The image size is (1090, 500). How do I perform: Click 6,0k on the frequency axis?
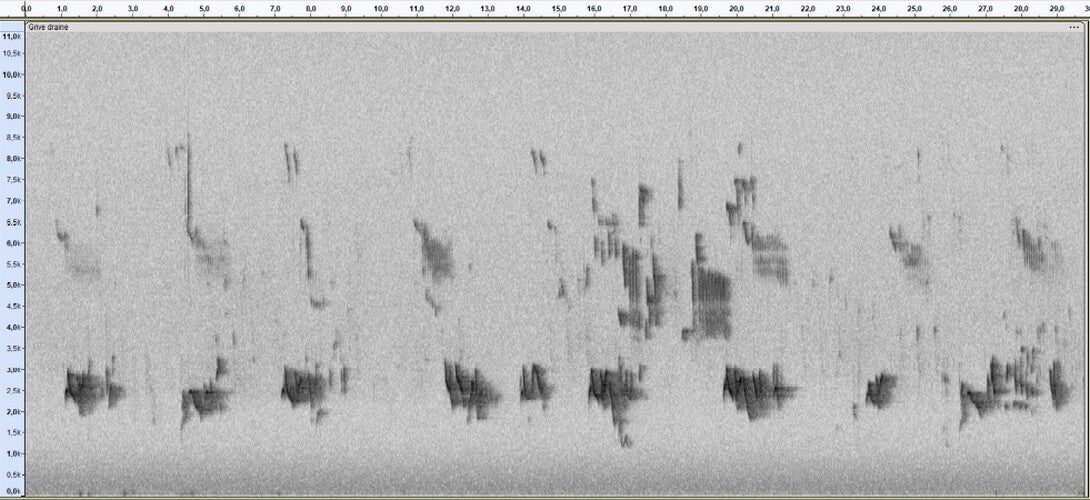point(12,243)
